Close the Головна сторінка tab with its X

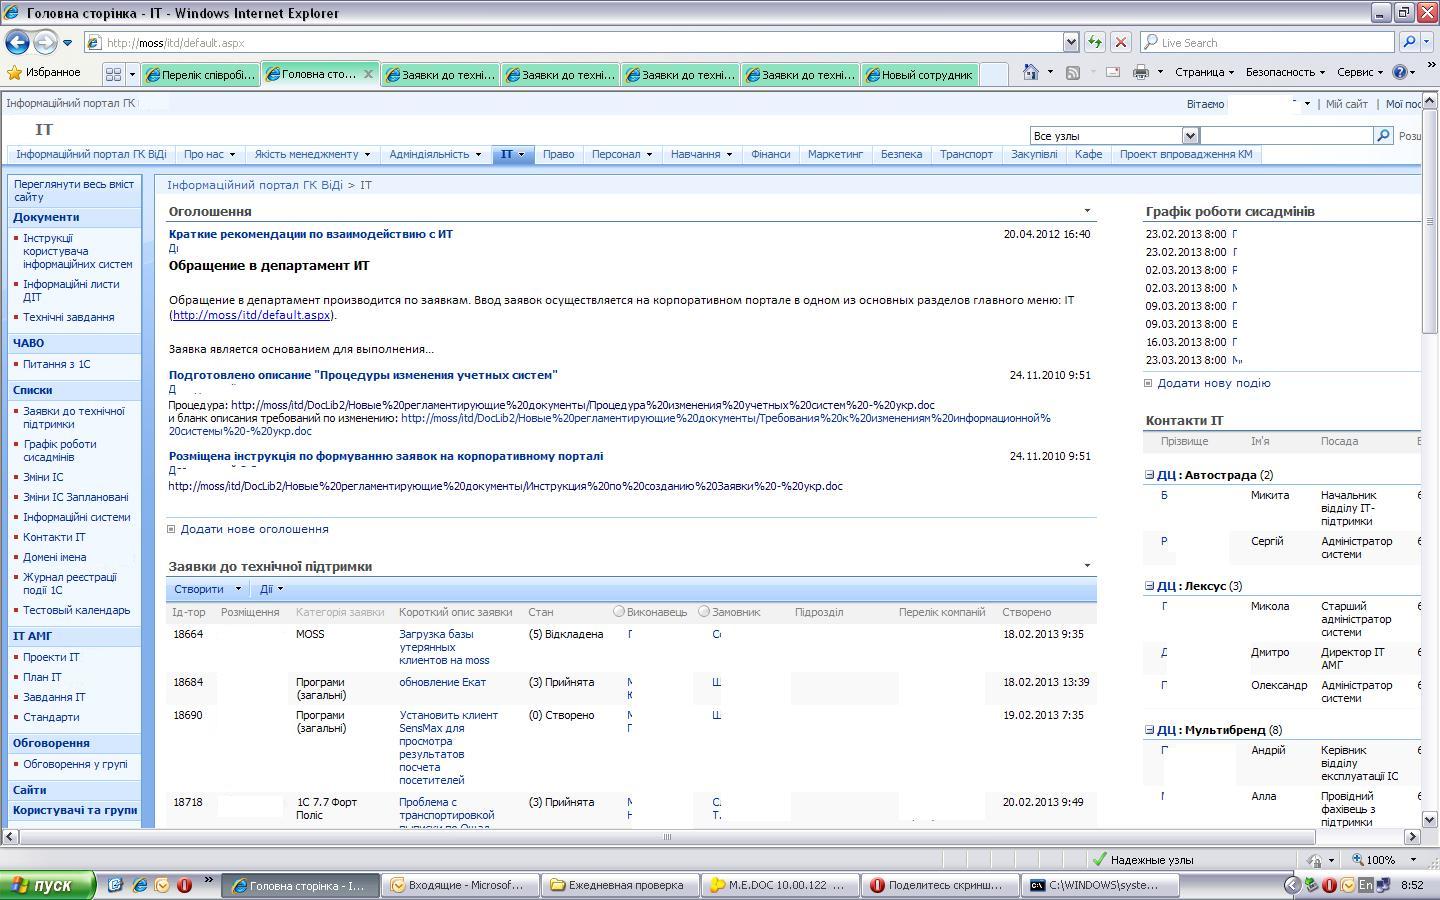pyautogui.click(x=368, y=74)
